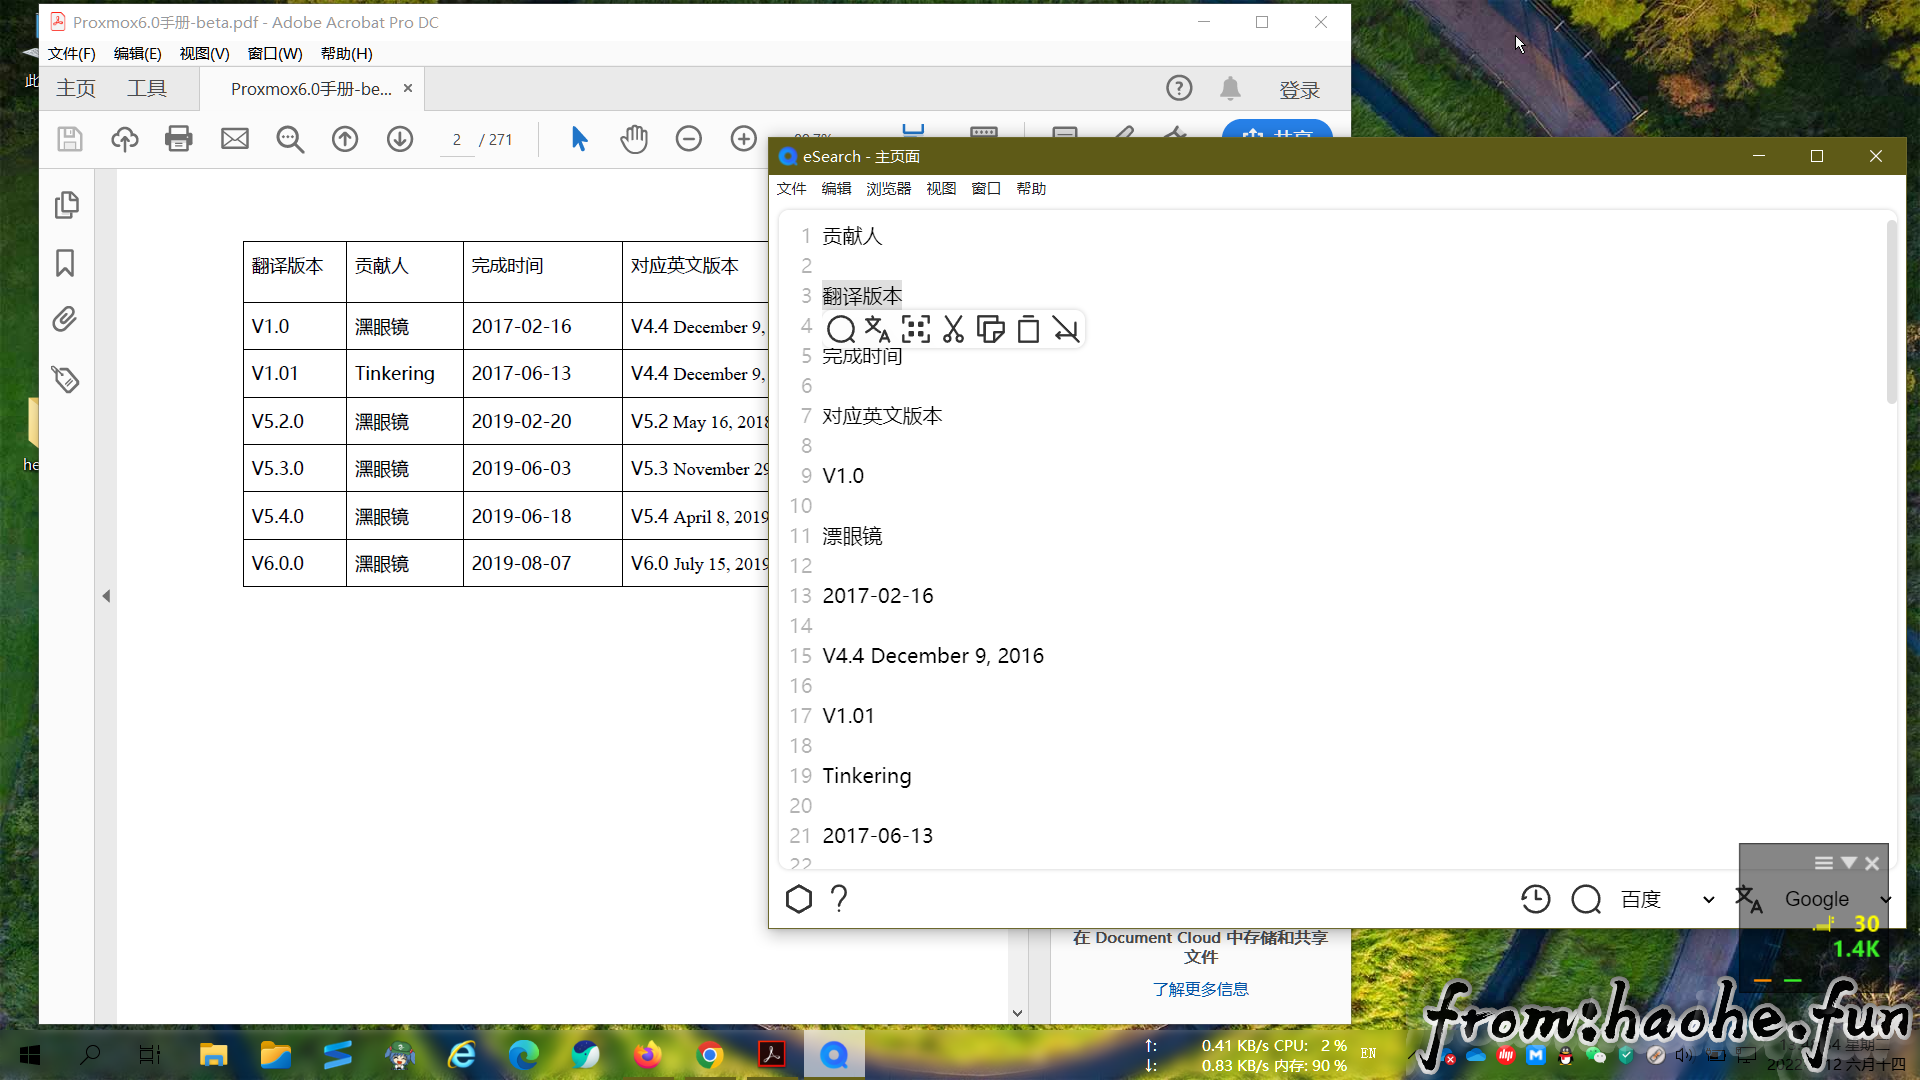Open bookmarks panel in Acrobat sidebar
The image size is (1920, 1080).
[65, 263]
